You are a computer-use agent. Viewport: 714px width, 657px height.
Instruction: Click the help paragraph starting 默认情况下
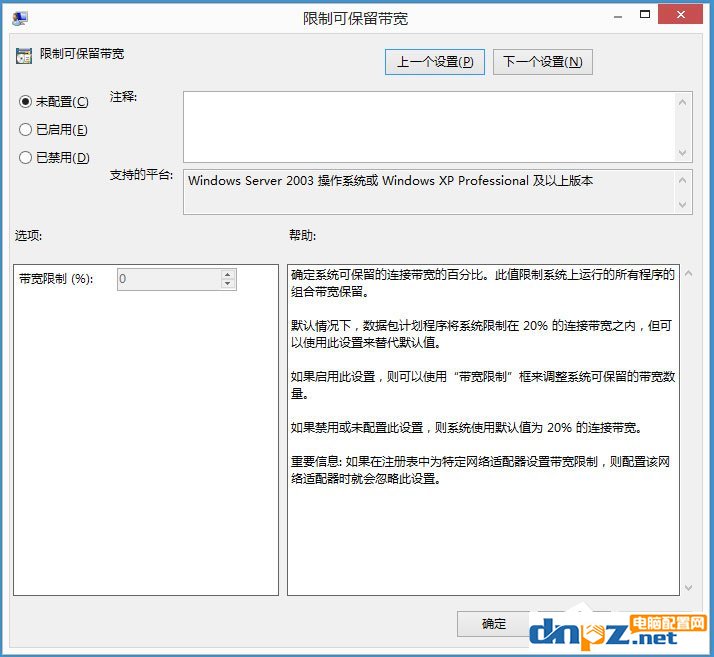pos(481,334)
